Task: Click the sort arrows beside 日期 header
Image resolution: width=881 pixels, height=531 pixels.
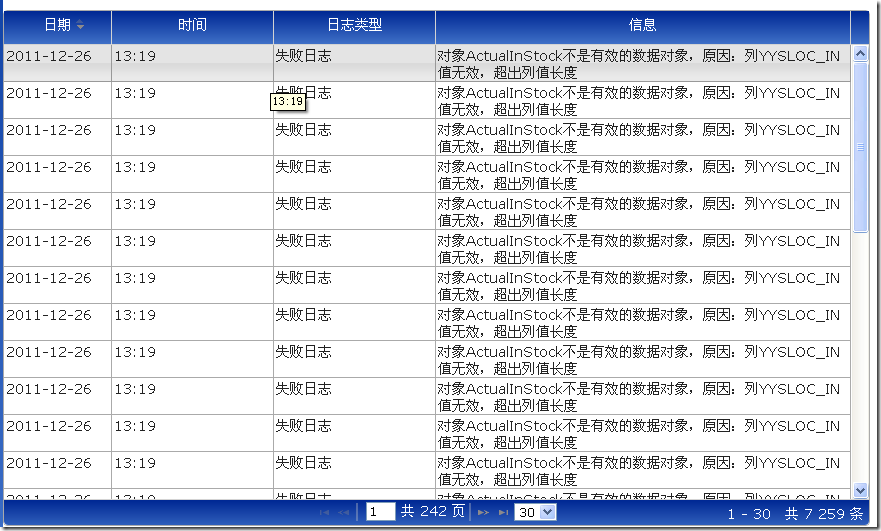Action: pos(80,25)
